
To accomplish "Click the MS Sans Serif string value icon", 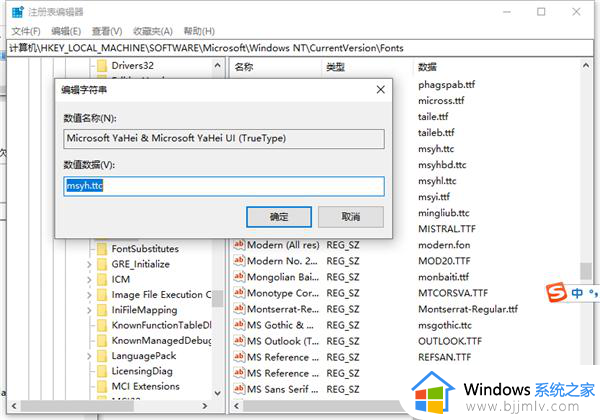I will pyautogui.click(x=239, y=389).
